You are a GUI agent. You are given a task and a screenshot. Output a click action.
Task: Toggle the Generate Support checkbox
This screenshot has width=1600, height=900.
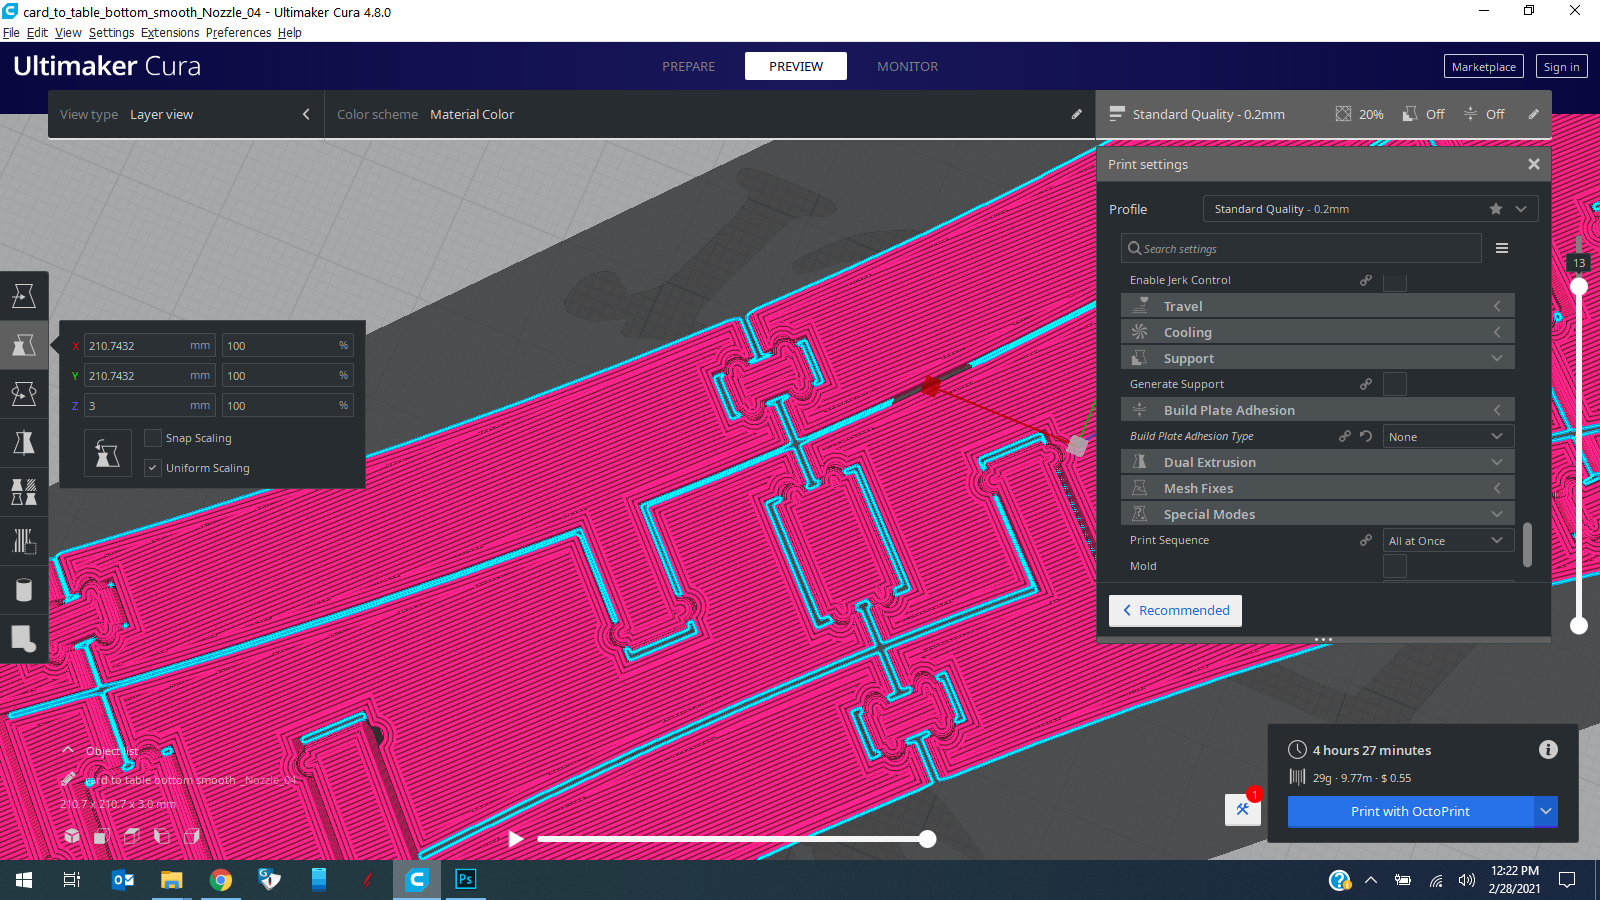(1395, 384)
